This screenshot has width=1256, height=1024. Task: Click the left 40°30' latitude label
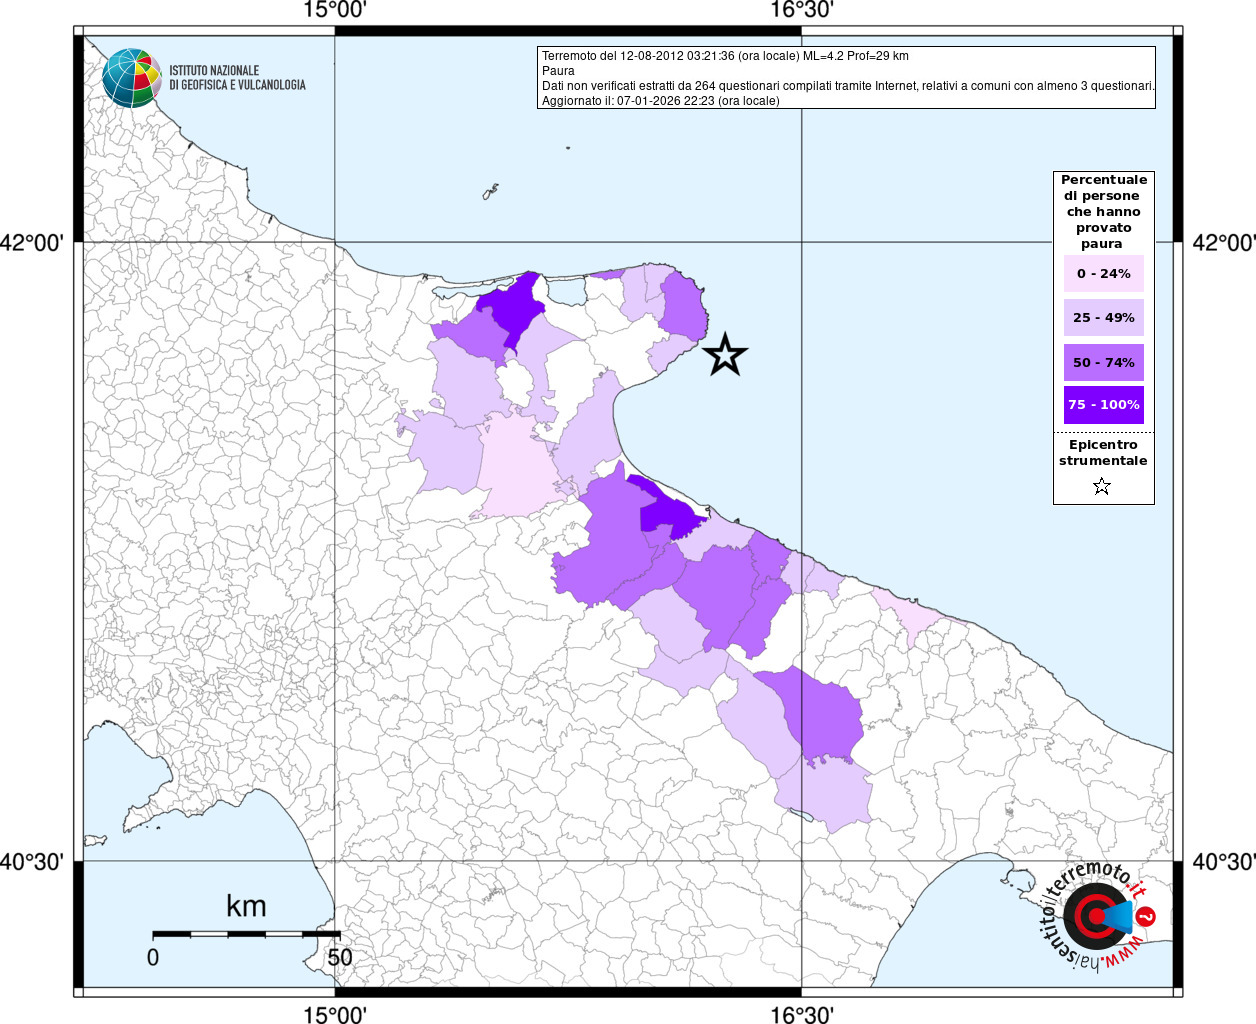point(32,861)
